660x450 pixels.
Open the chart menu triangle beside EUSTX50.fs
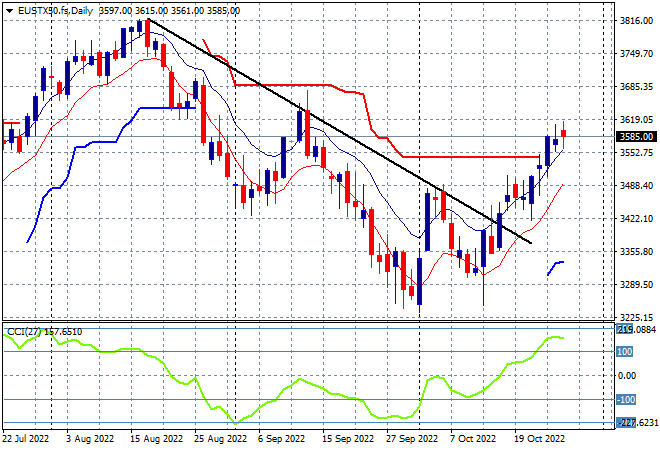9,11
